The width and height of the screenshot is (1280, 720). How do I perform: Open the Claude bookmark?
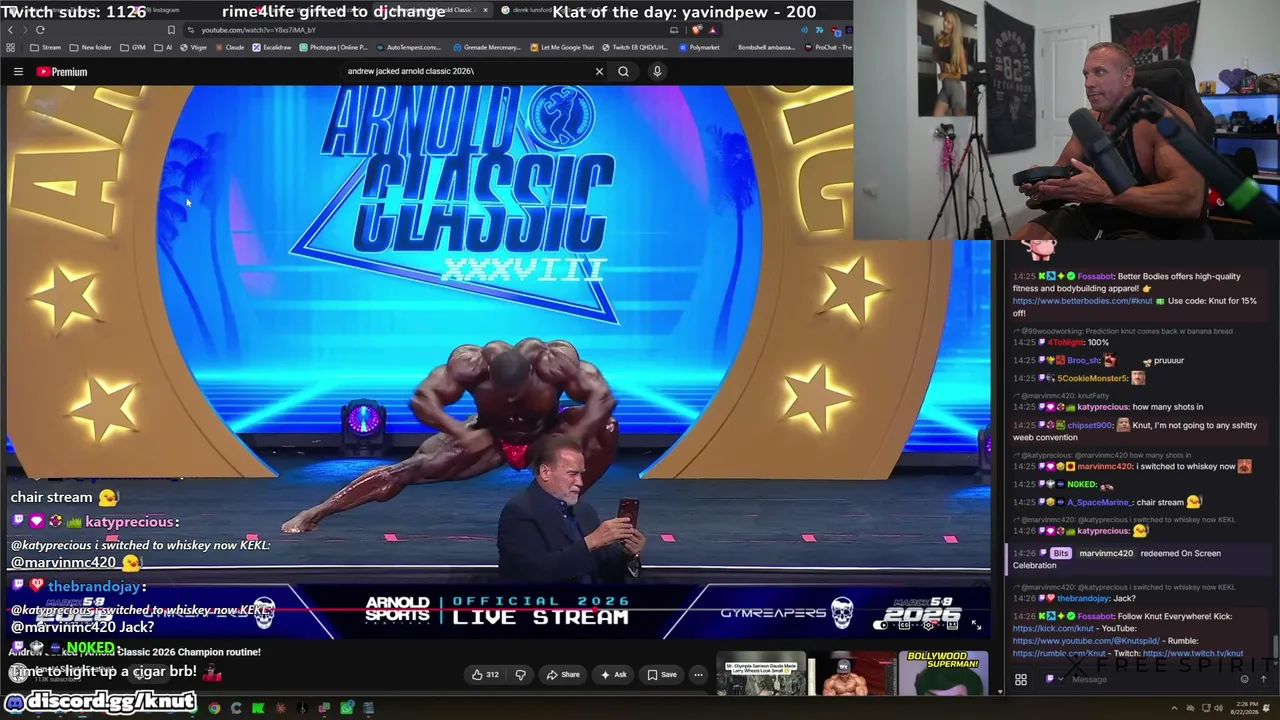pyautogui.click(x=230, y=47)
